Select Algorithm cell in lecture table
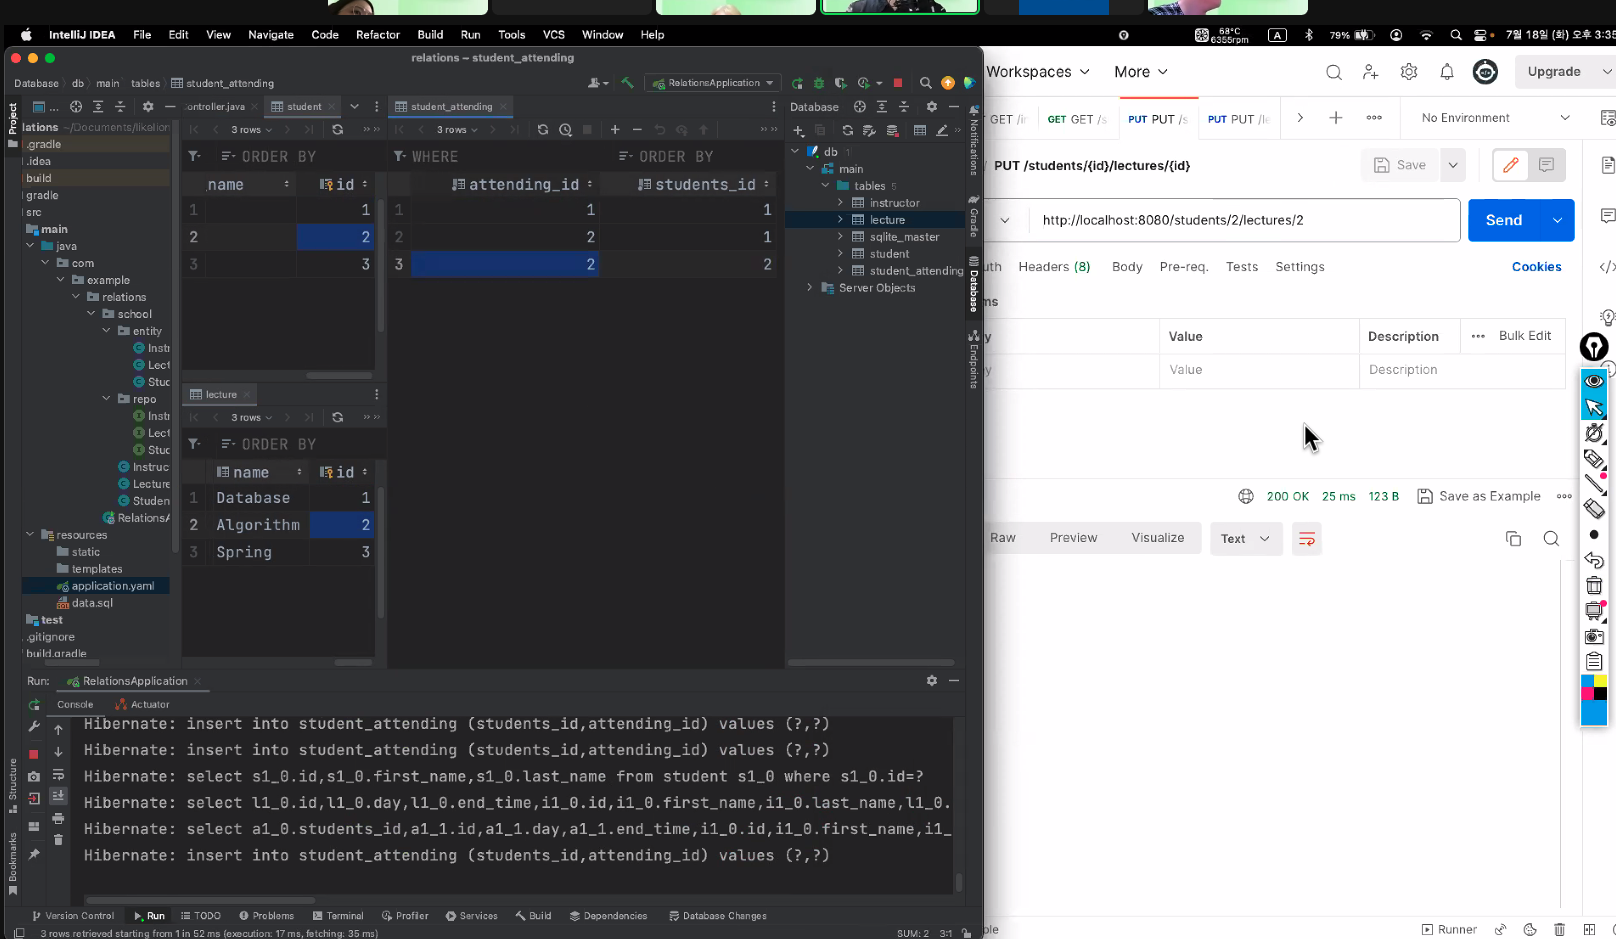This screenshot has height=939, width=1616. [258, 525]
